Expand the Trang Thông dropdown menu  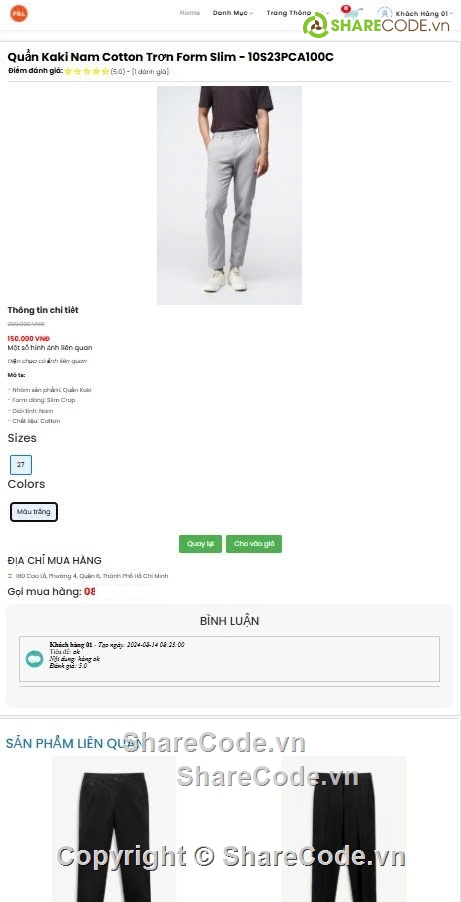pos(291,13)
